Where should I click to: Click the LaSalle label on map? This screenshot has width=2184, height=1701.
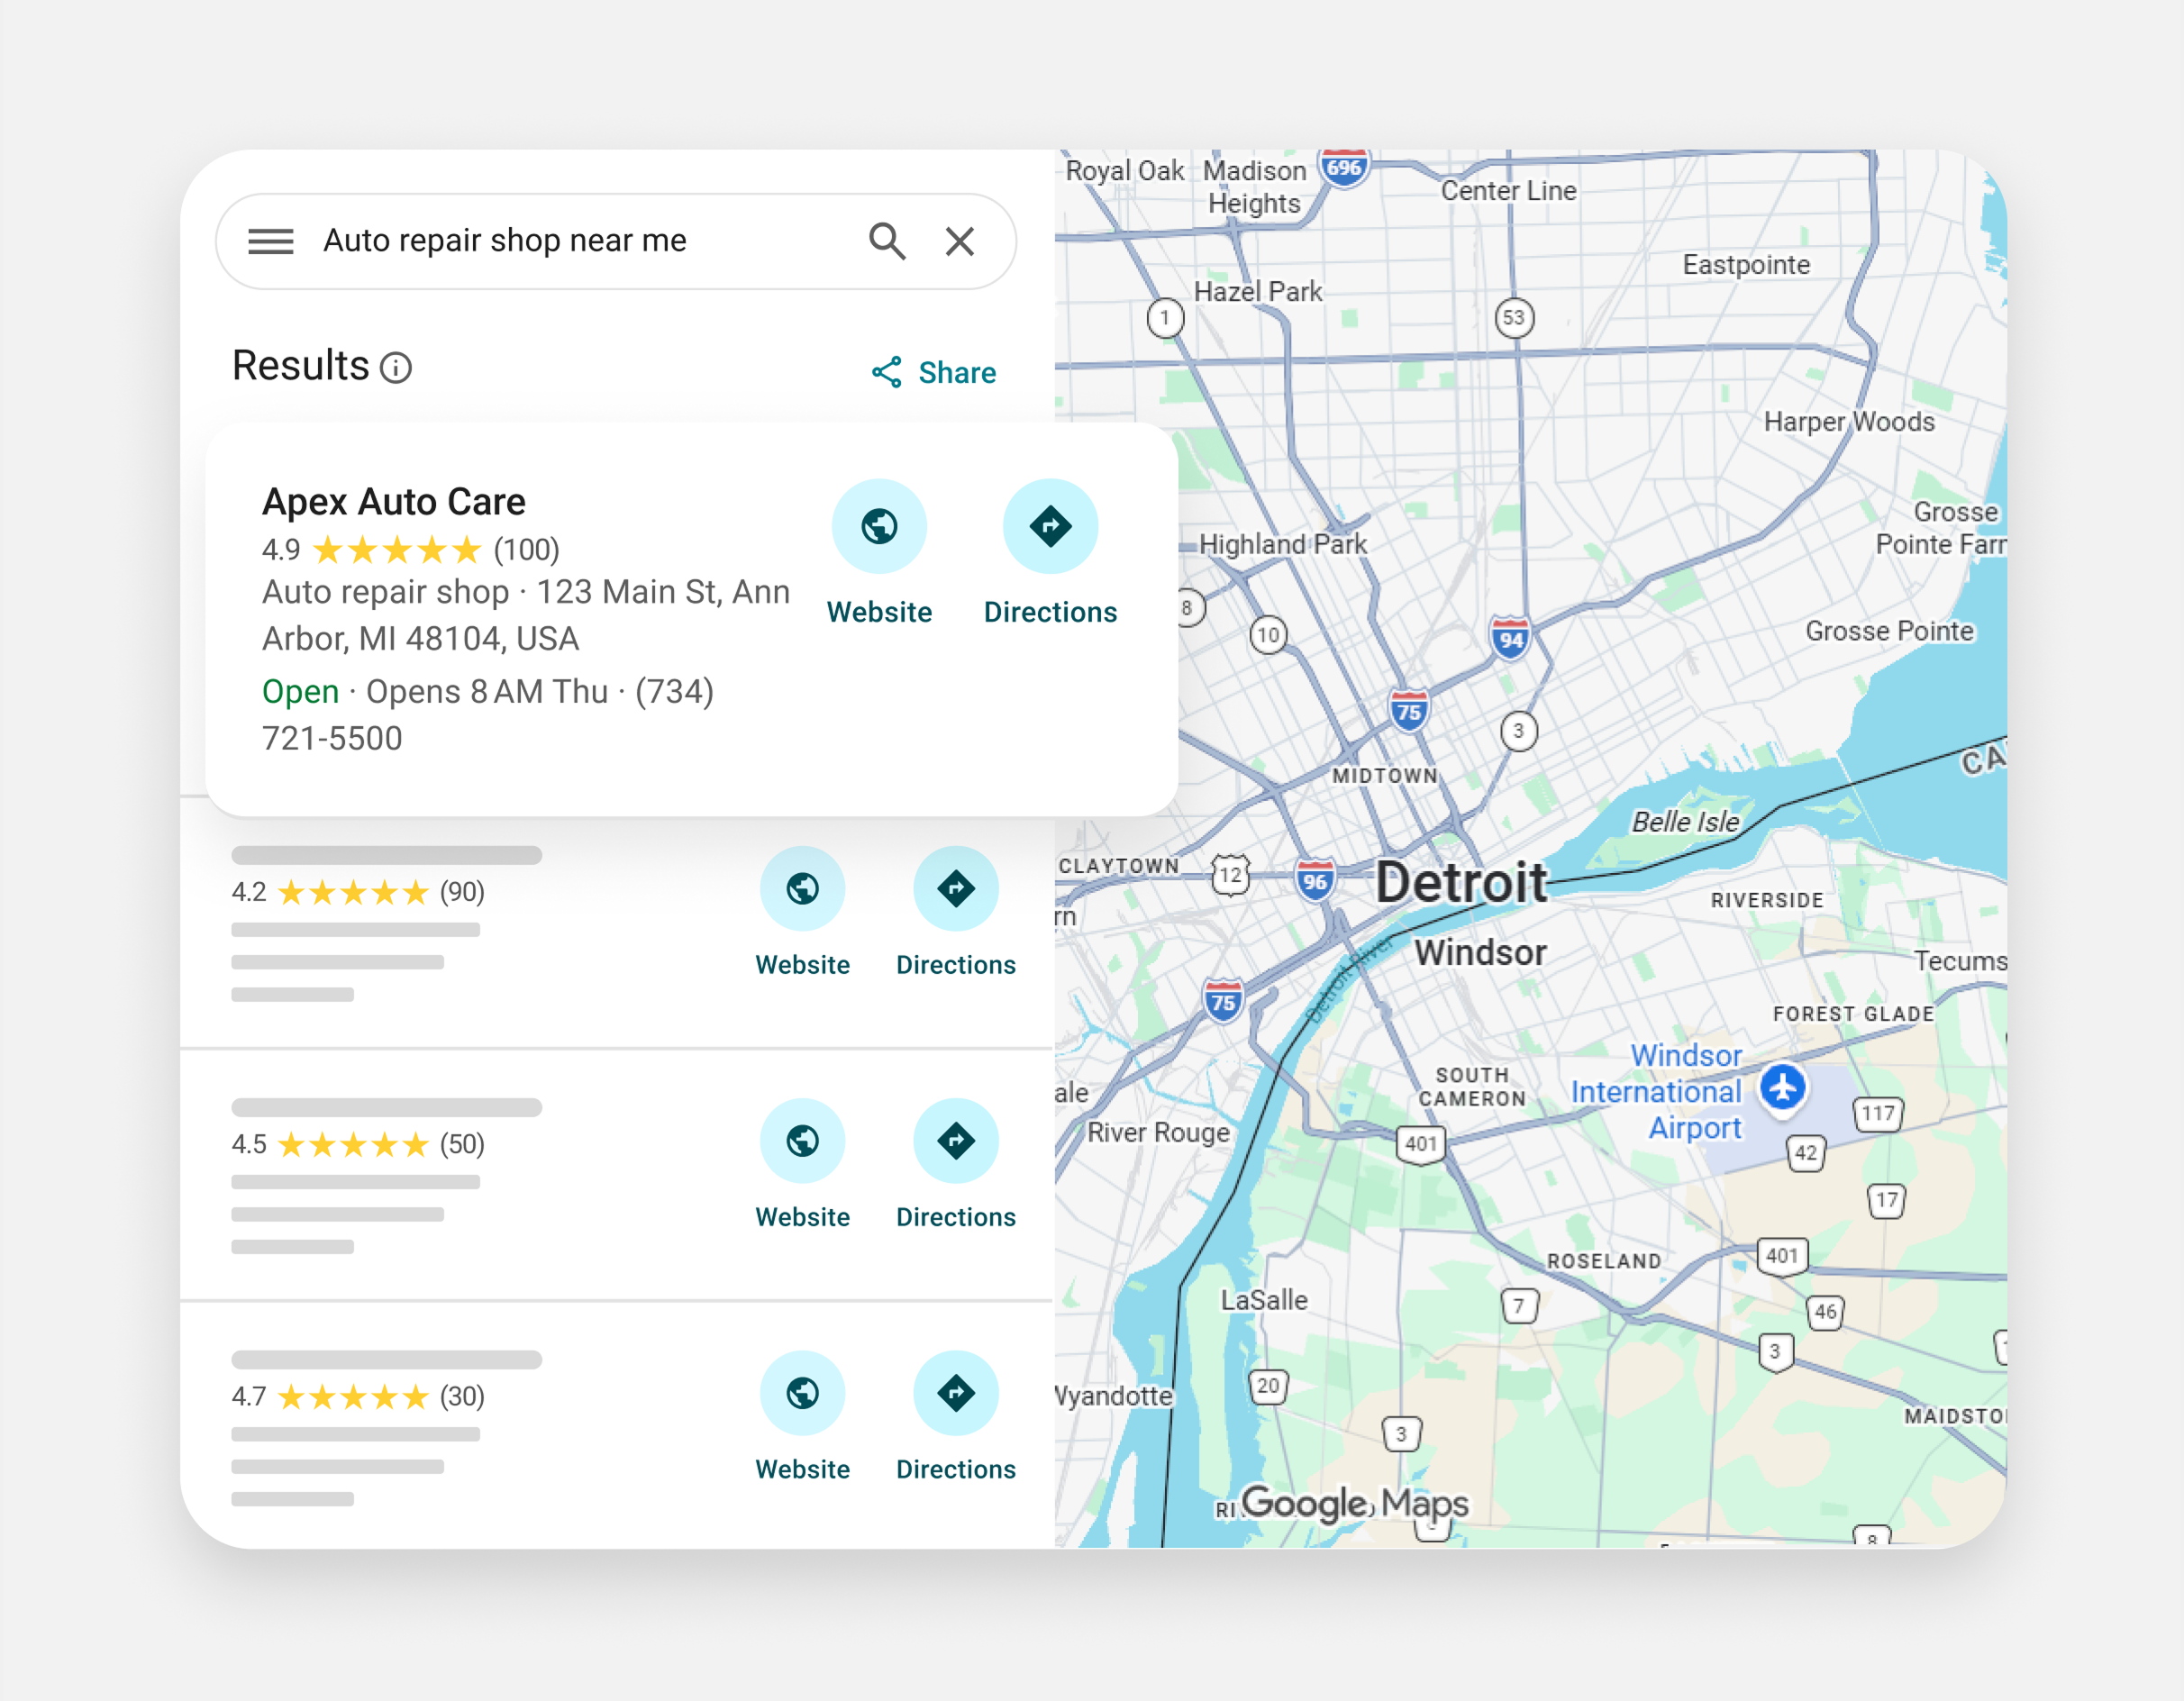point(1264,1300)
